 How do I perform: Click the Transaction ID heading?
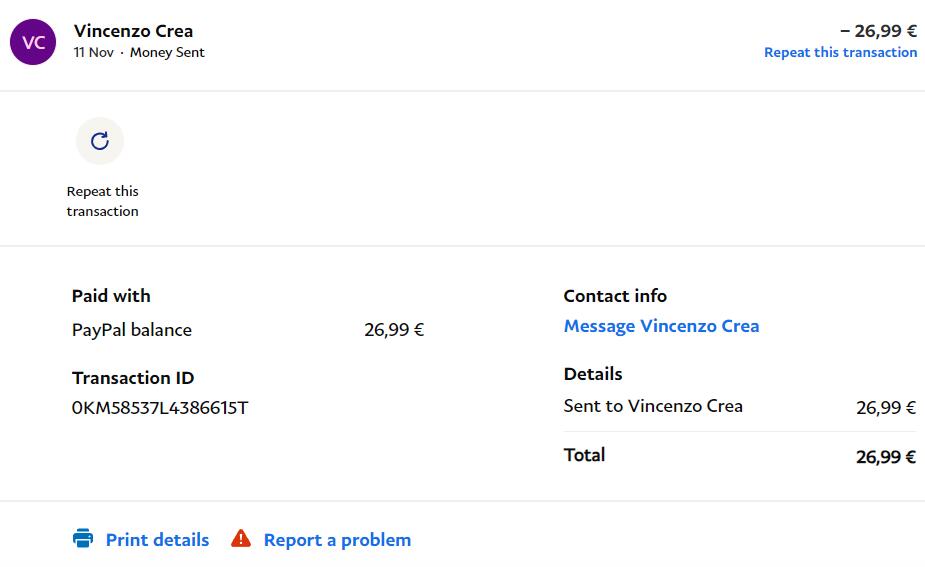click(x=133, y=378)
